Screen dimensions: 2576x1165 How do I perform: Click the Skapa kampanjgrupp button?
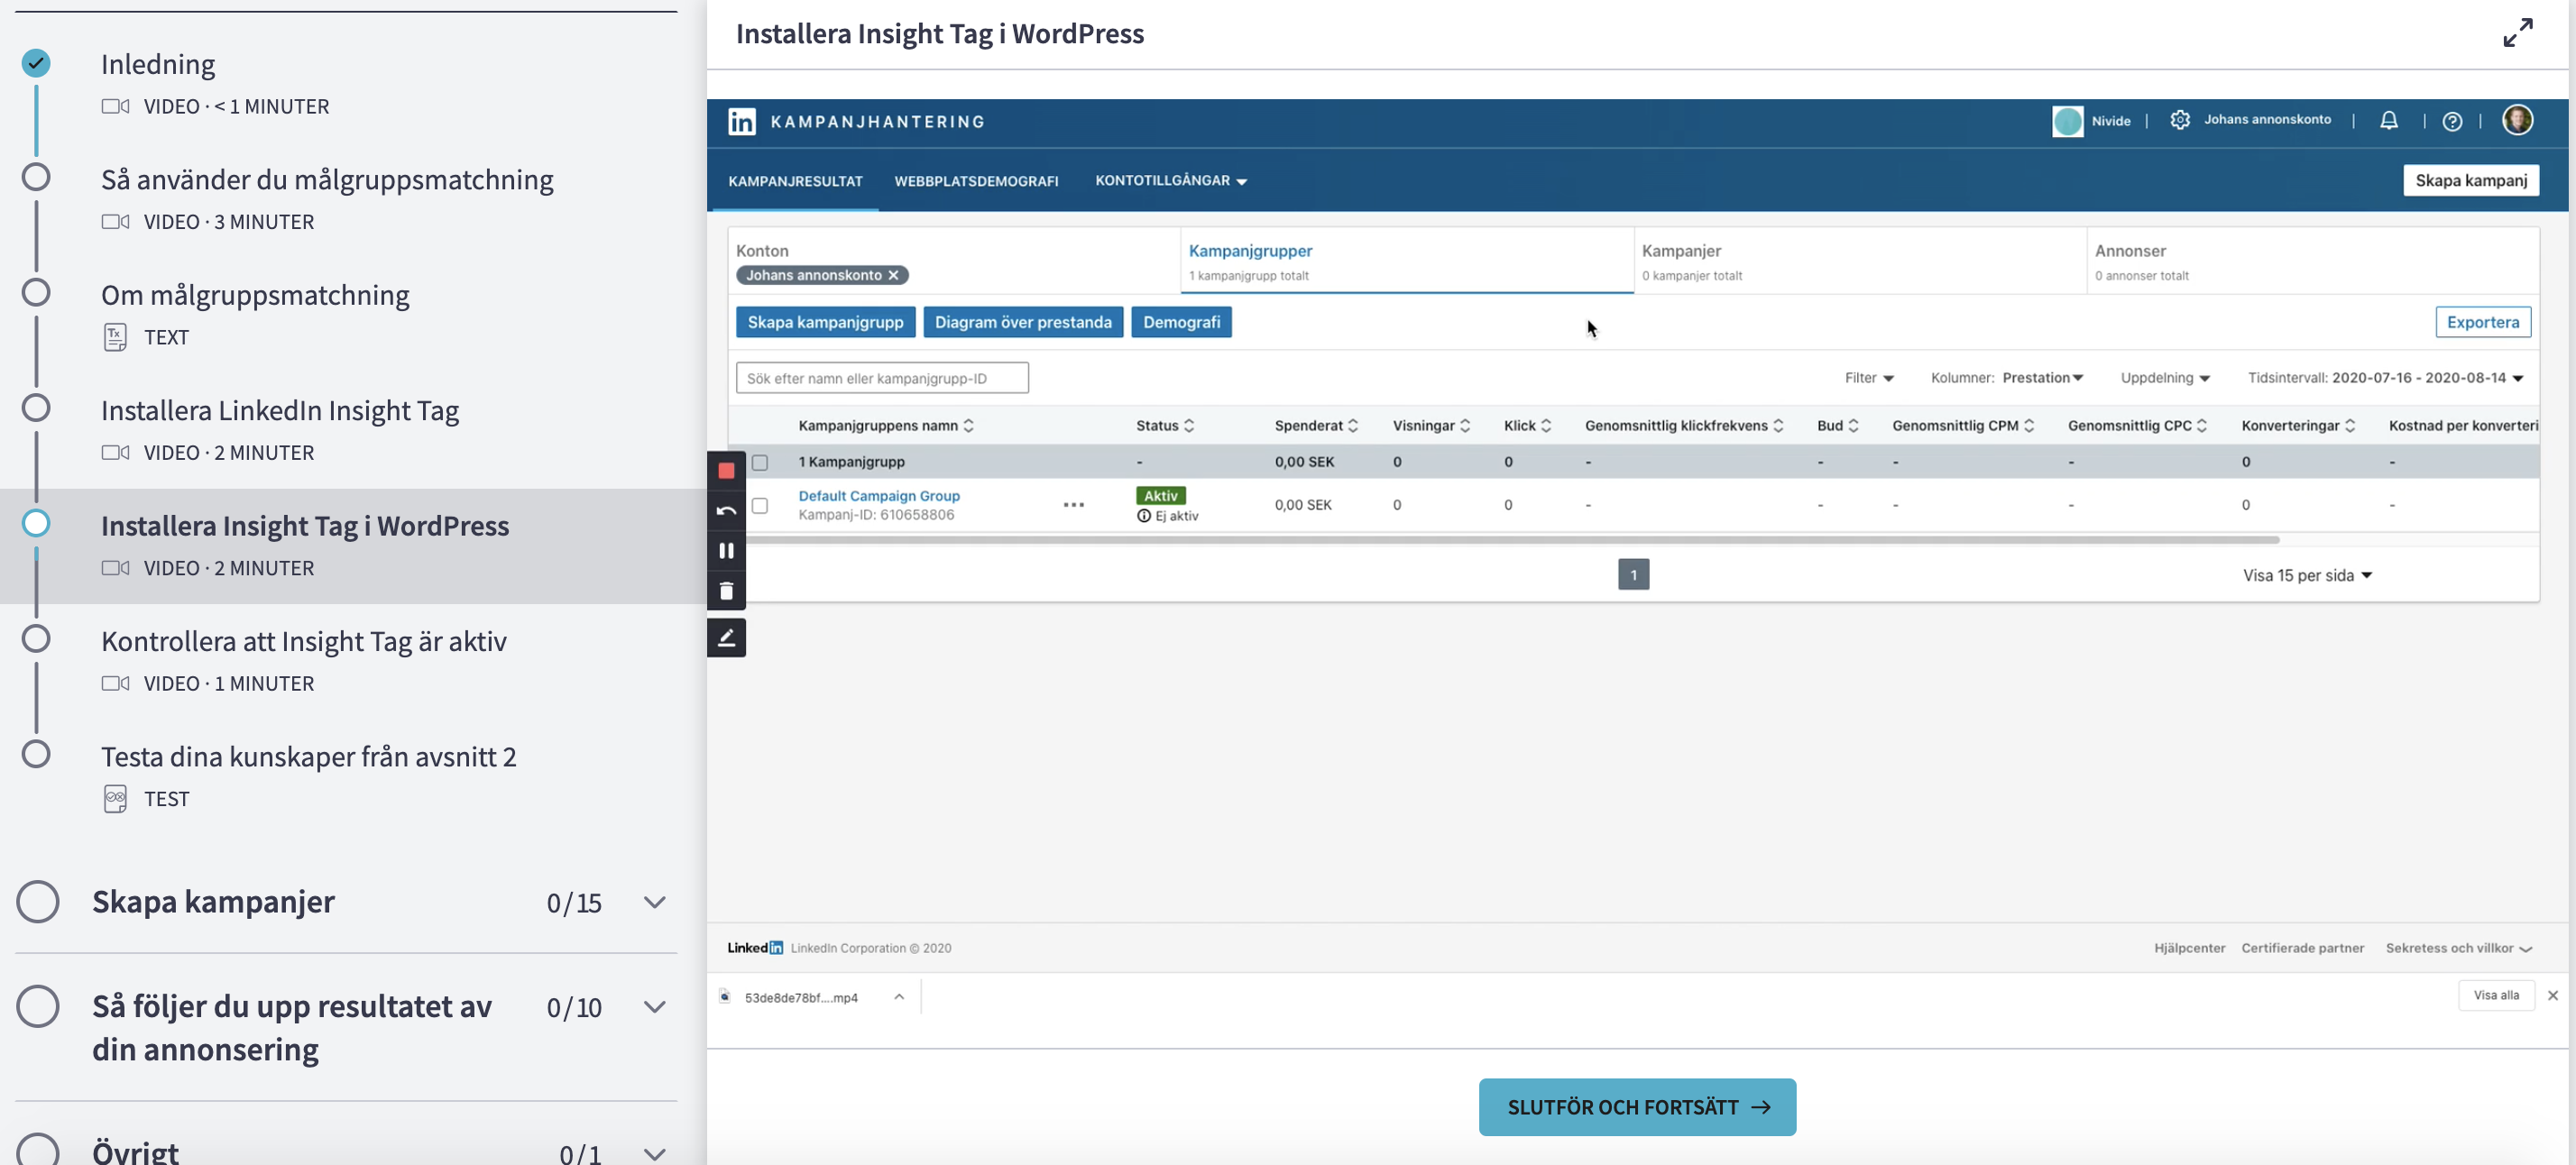point(825,322)
